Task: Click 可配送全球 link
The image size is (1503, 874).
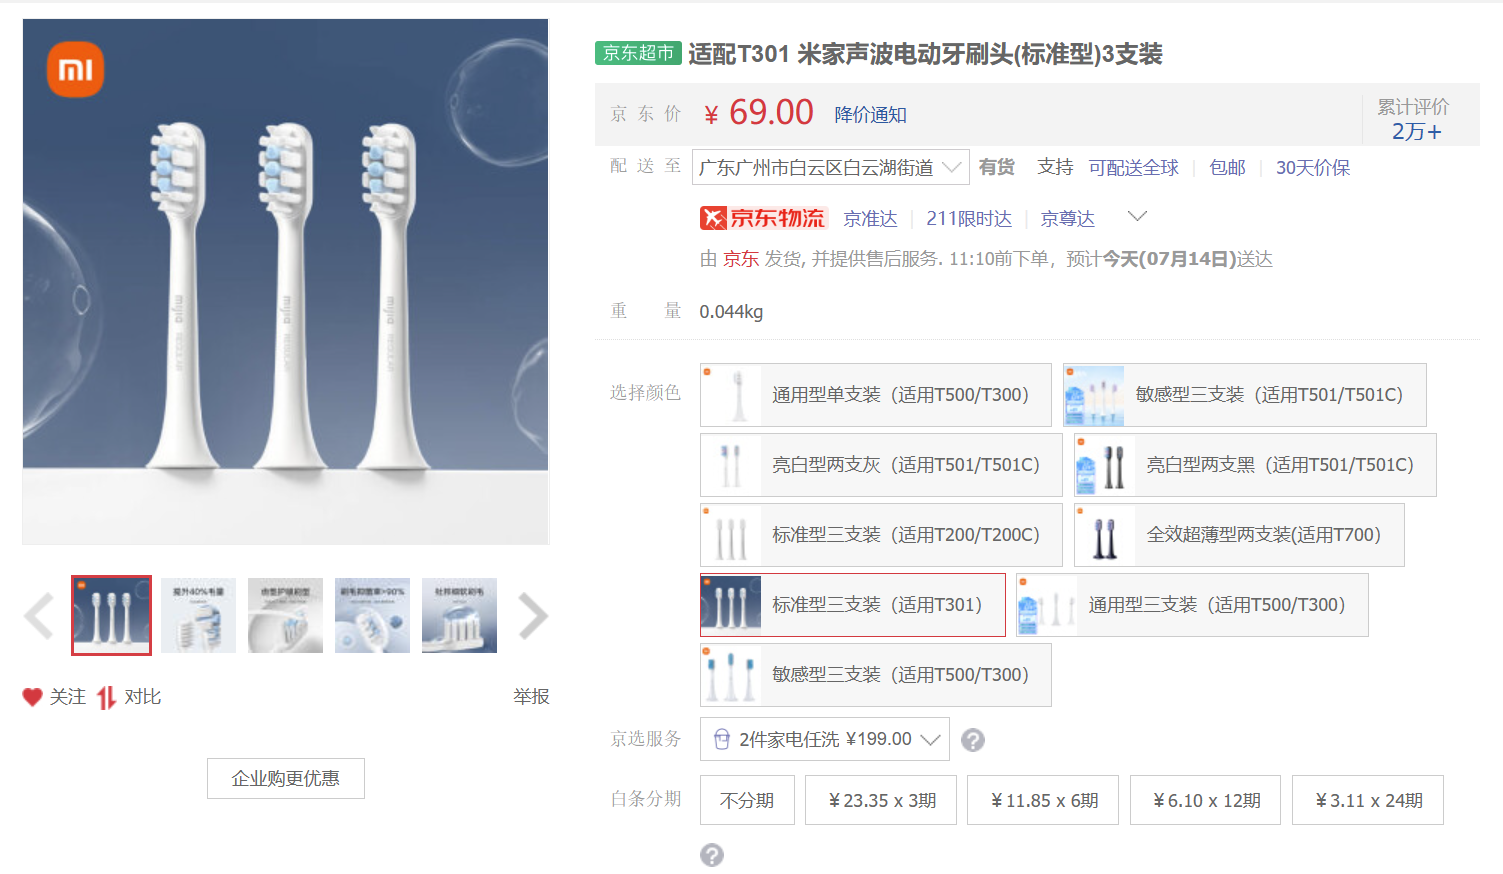Action: 1134,168
